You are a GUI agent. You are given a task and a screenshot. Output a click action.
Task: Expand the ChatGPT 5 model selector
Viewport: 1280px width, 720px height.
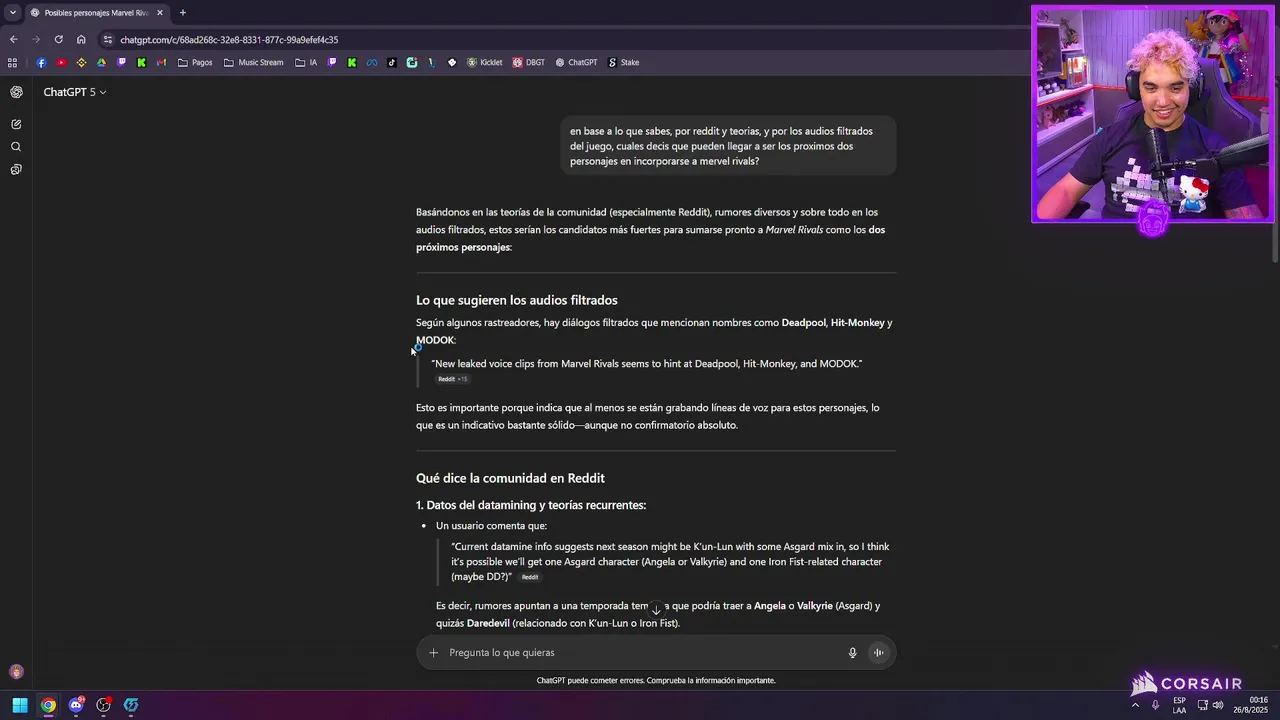click(x=75, y=92)
